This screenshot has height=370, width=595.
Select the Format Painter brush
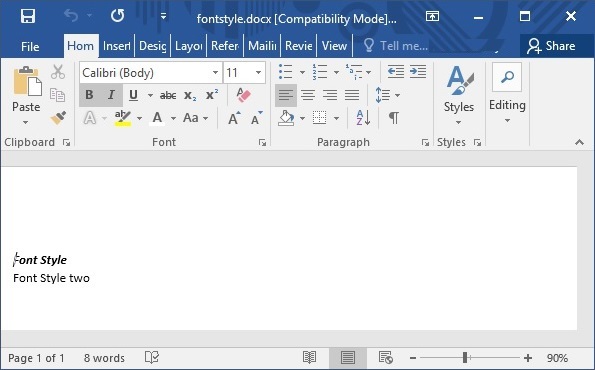58,118
